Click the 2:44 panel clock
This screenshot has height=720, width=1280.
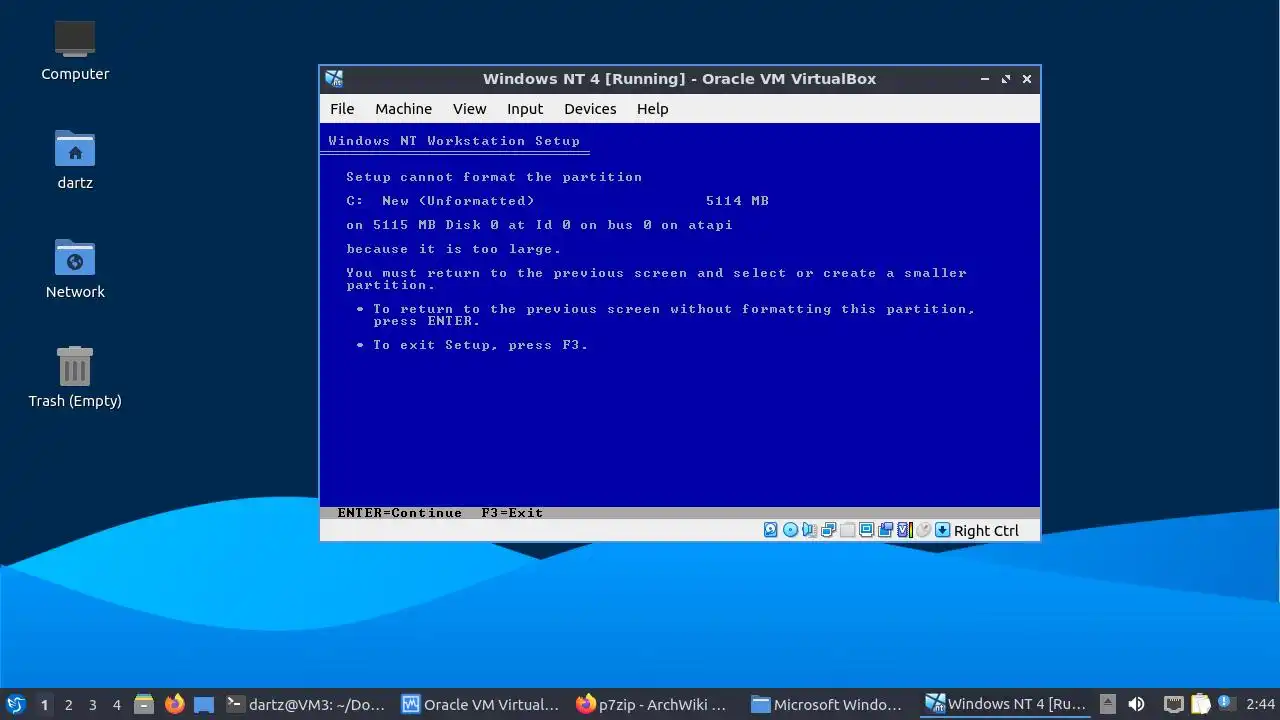click(1260, 704)
